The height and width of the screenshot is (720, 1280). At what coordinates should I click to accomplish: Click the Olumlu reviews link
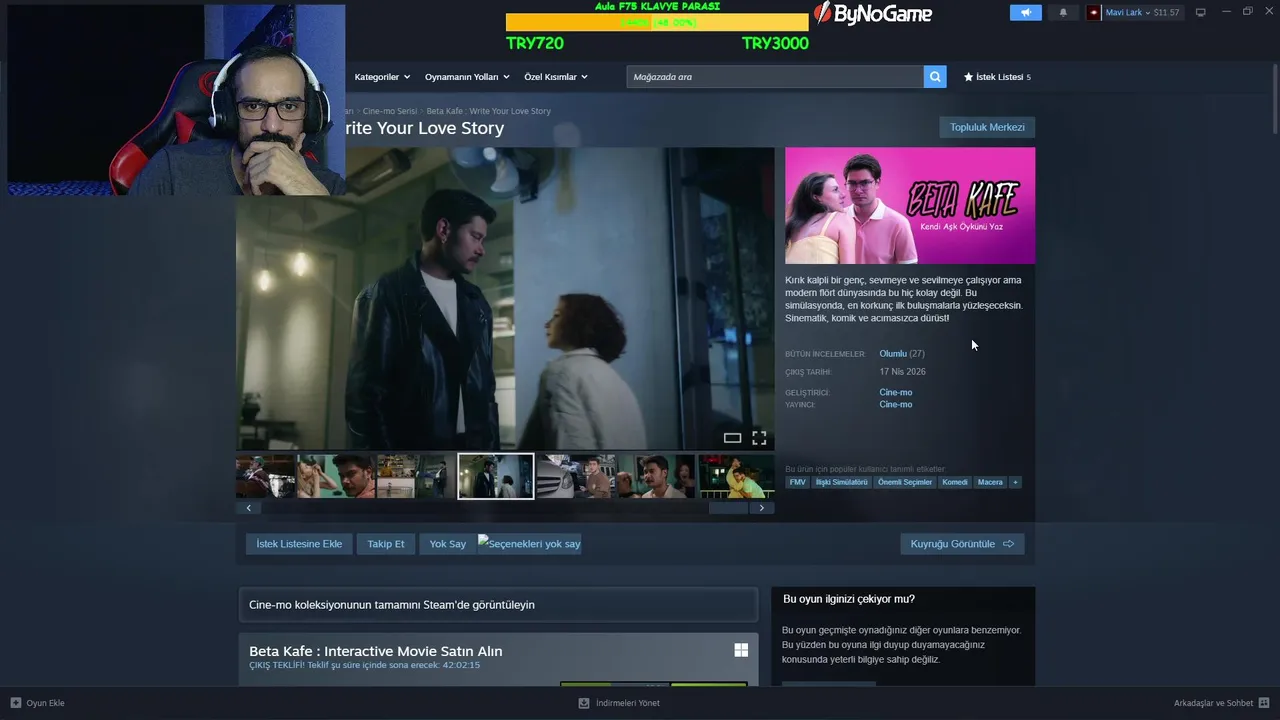tap(893, 354)
